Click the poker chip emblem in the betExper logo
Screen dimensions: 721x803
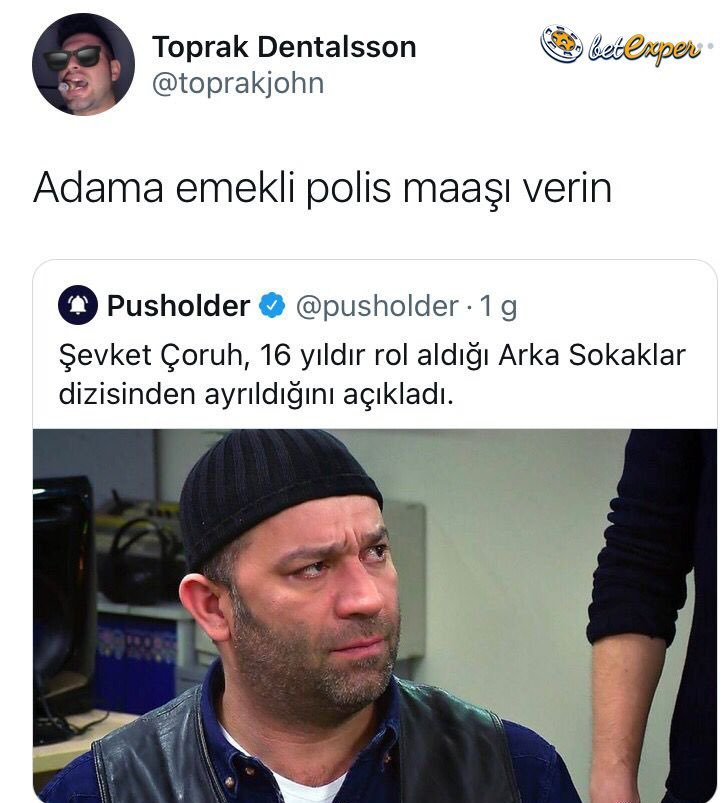pyautogui.click(x=562, y=44)
